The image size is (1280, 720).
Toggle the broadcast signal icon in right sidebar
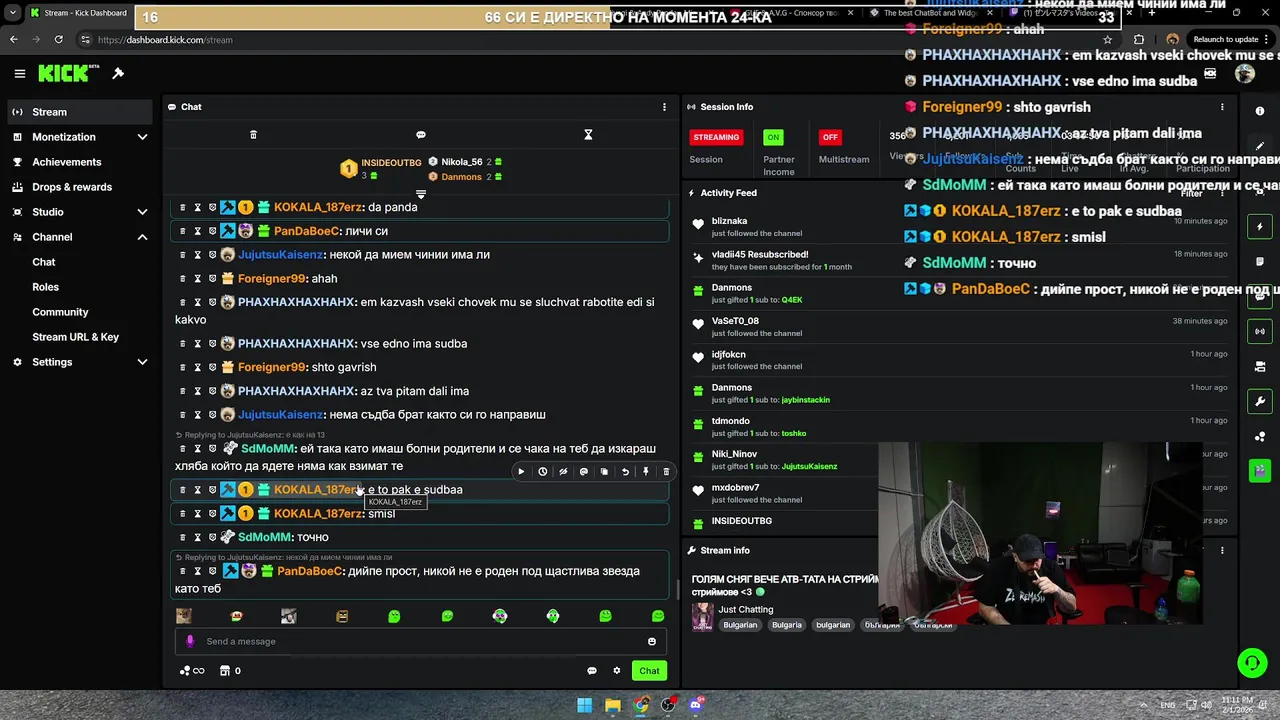1260,331
